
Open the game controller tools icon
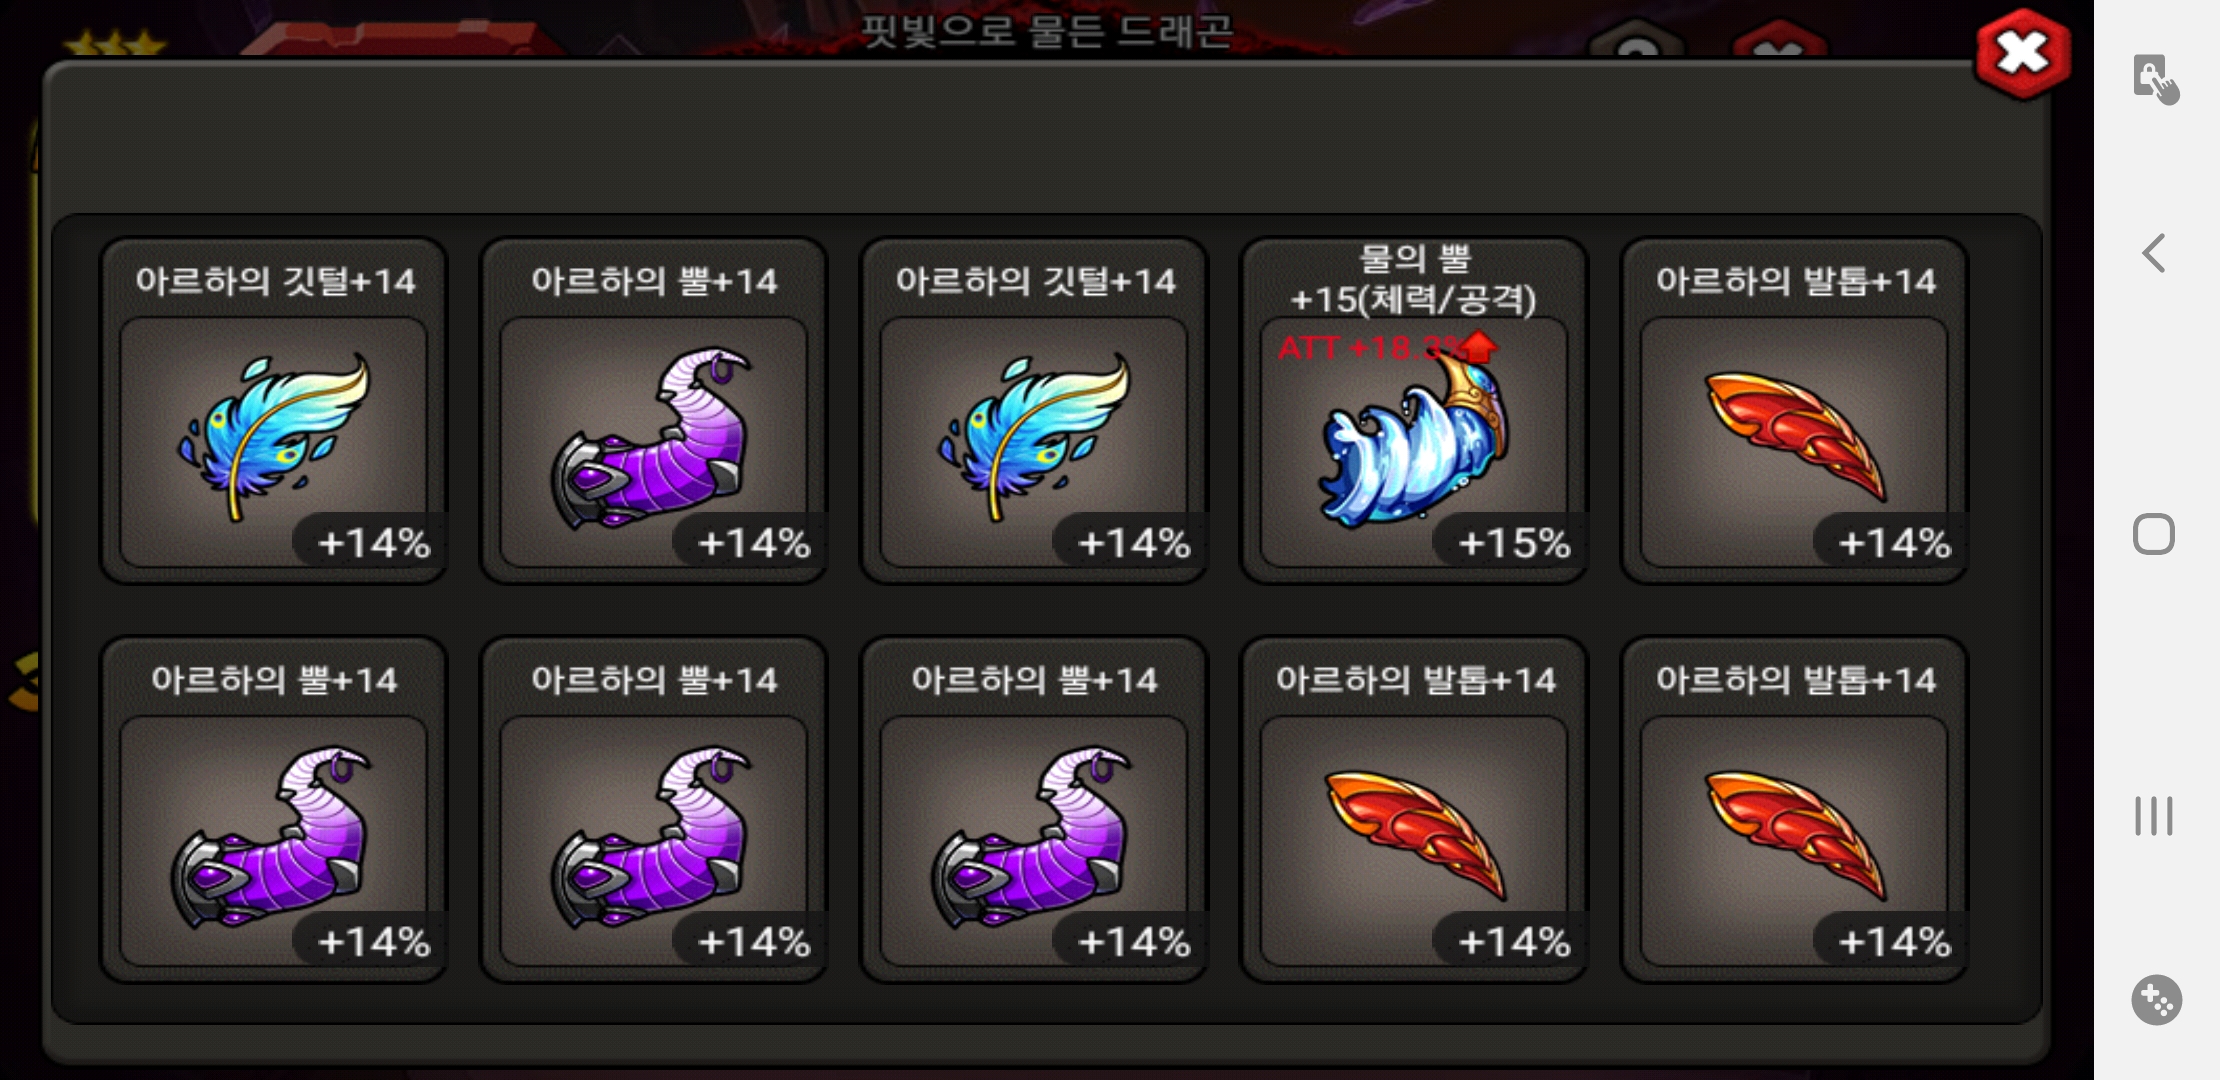pos(2156,1000)
